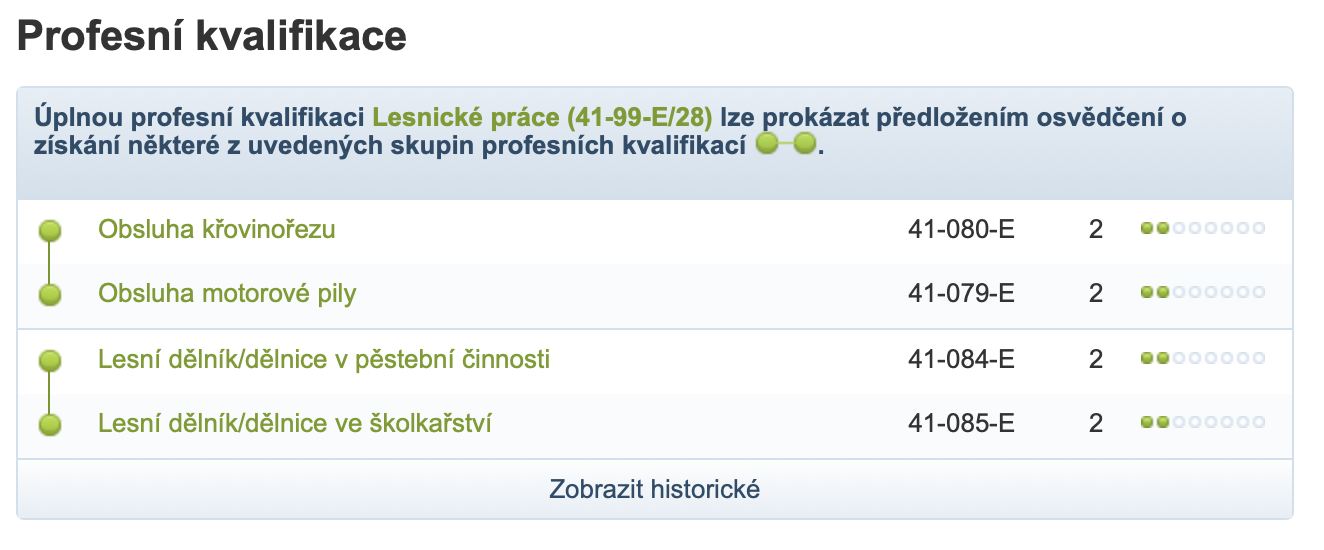Click level dots indicator for code 41-085-E
This screenshot has height=550, width=1324.
1202,423
